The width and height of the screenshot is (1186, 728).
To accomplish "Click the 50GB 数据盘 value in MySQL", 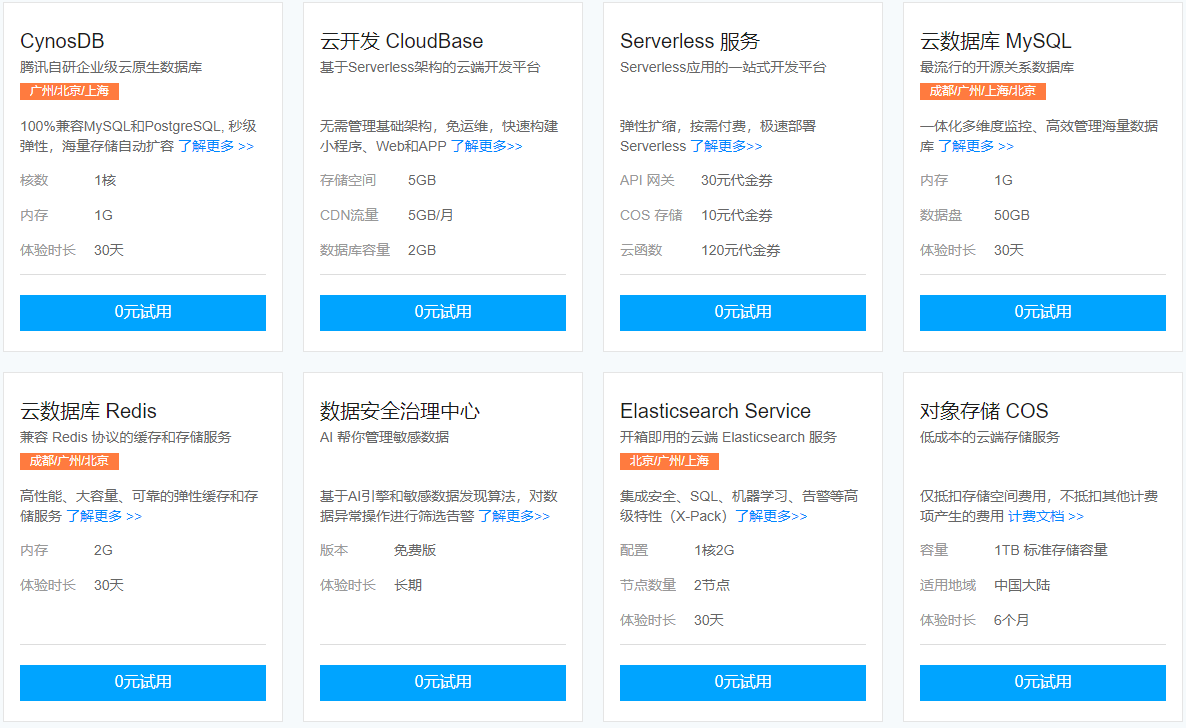I will click(1012, 215).
